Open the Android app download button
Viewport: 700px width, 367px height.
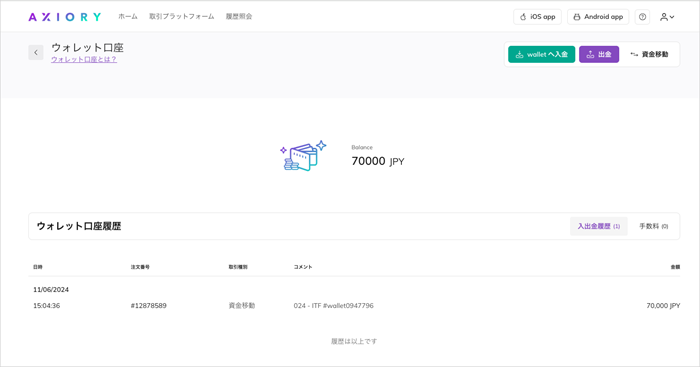click(598, 17)
